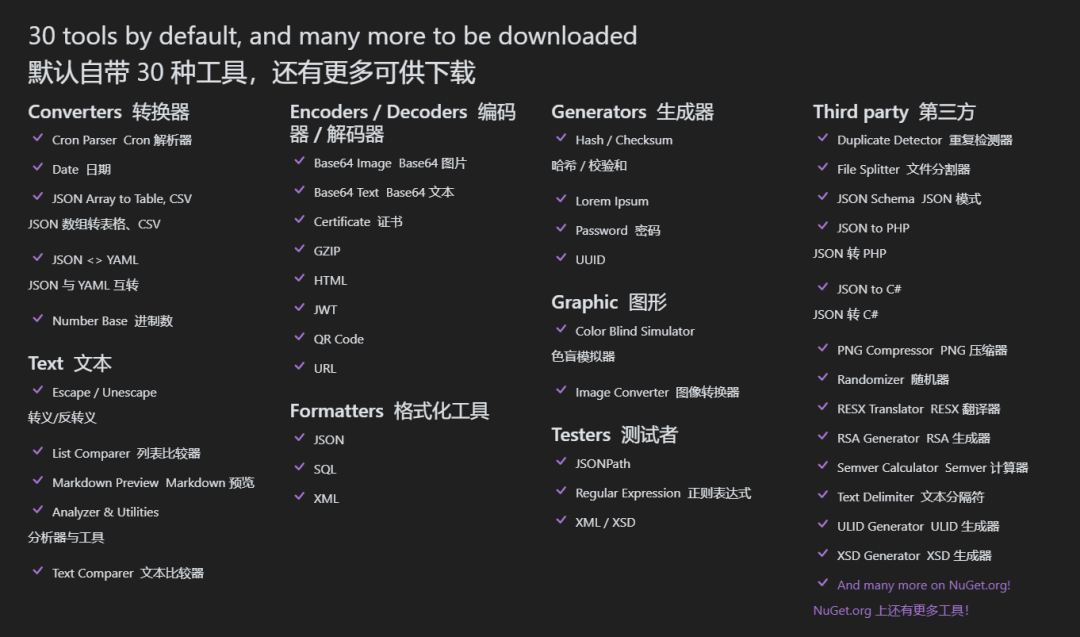Click the checkmark next to Duplicate Detector
This screenshot has width=1080, height=637.
click(x=822, y=139)
